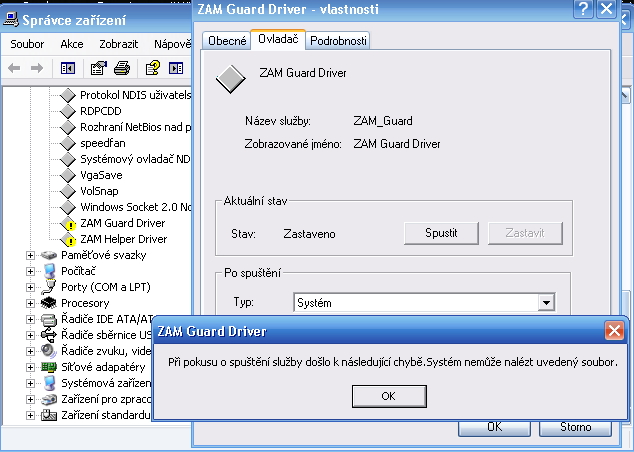Expand the Paměťové svazky node
This screenshot has width=634, height=452.
tap(30, 256)
